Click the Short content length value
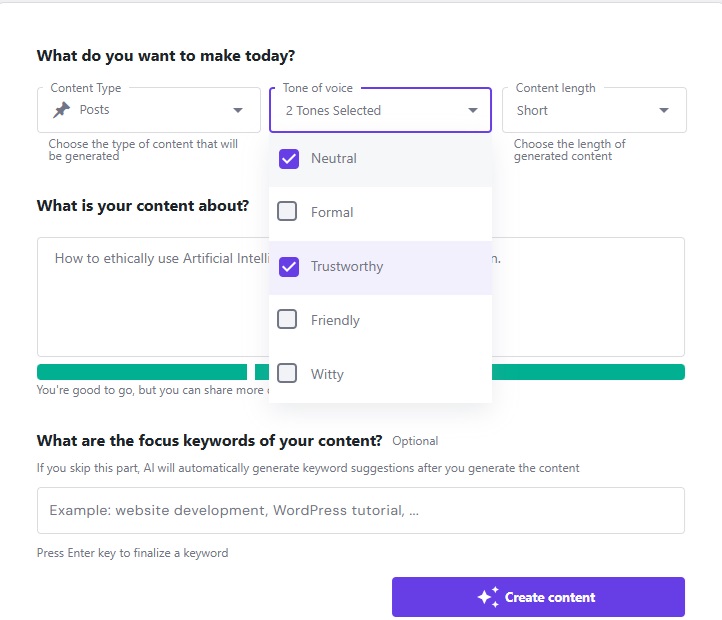This screenshot has width=722, height=620. pos(532,110)
